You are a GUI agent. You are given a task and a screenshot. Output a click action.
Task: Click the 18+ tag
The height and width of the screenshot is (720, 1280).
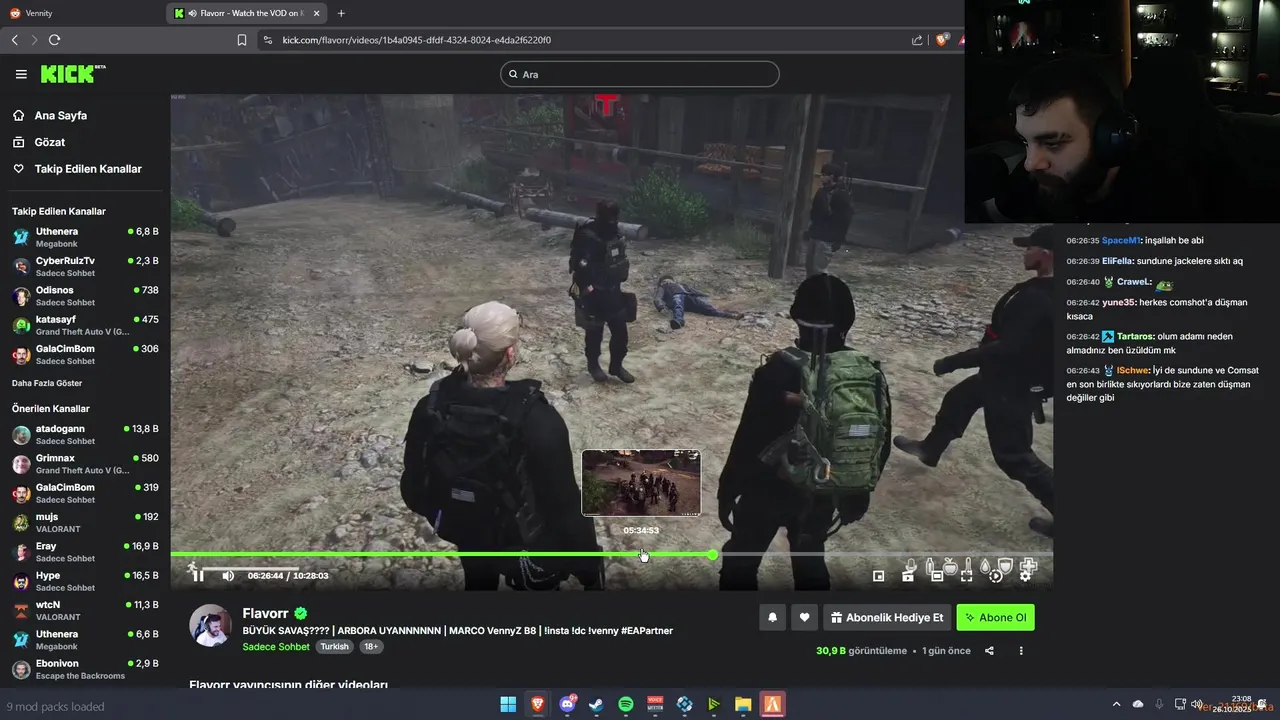click(x=371, y=646)
